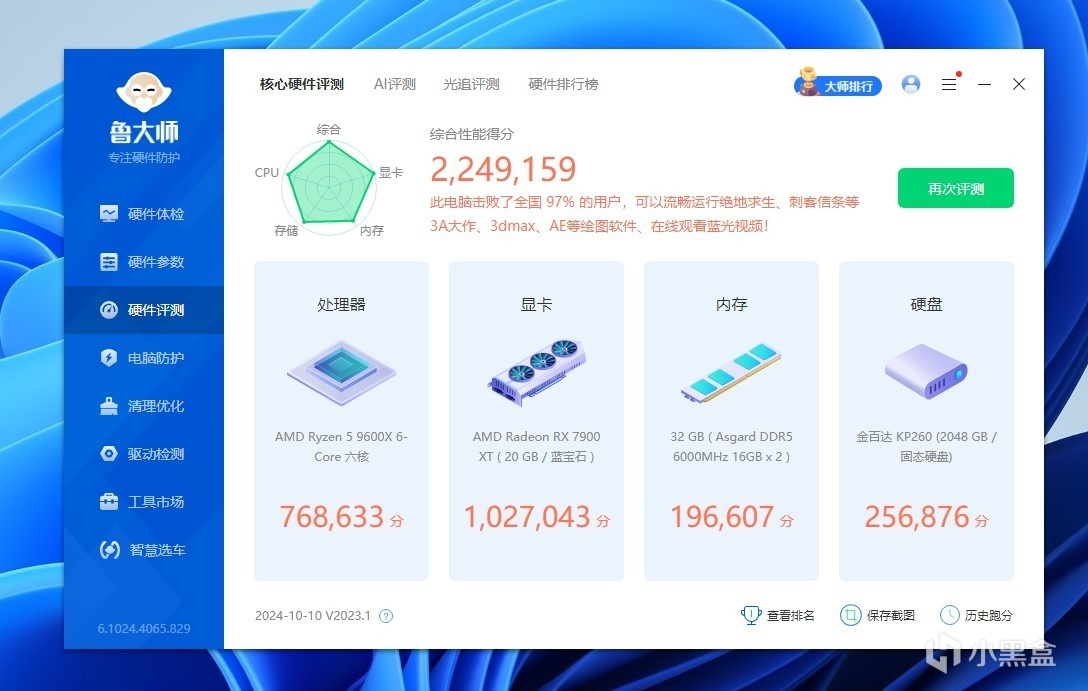This screenshot has width=1088, height=691.
Task: Click the help question mark icon
Action: point(386,615)
